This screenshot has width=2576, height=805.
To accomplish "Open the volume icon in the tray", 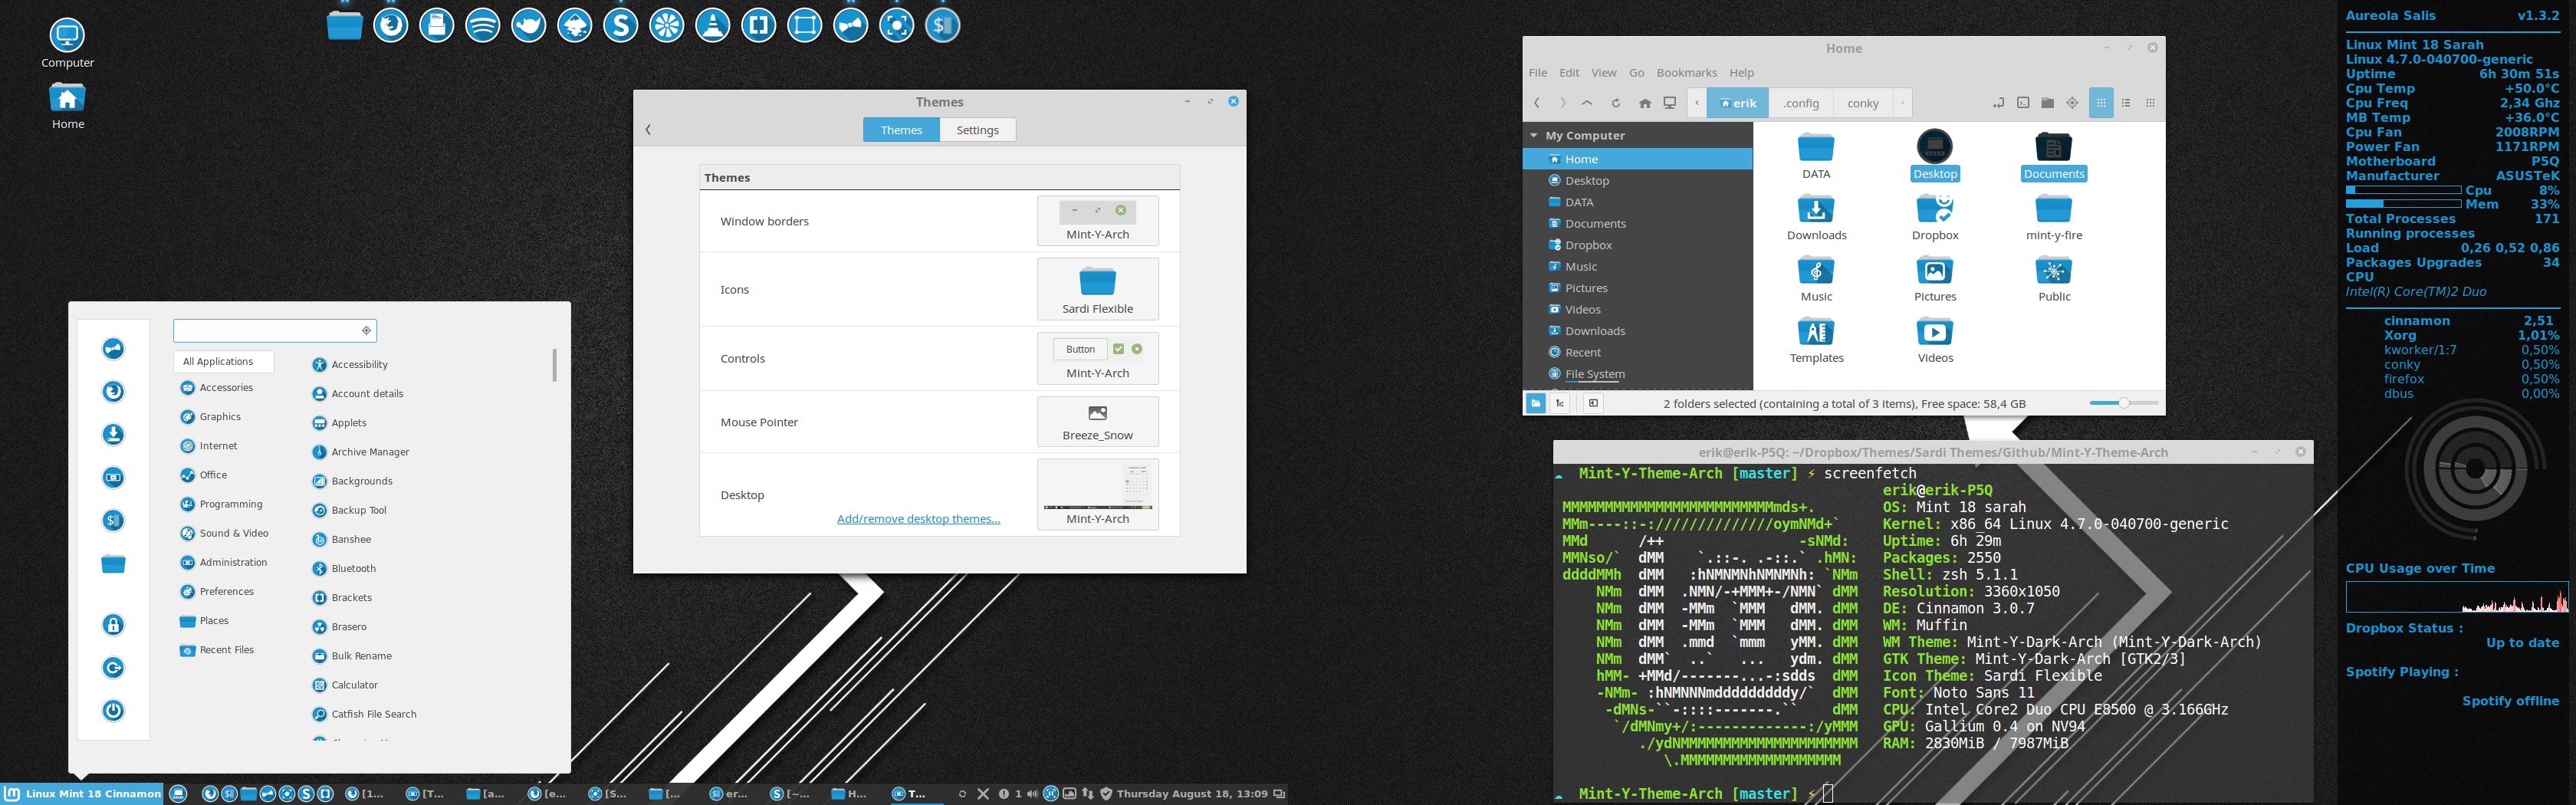I will tap(1032, 794).
